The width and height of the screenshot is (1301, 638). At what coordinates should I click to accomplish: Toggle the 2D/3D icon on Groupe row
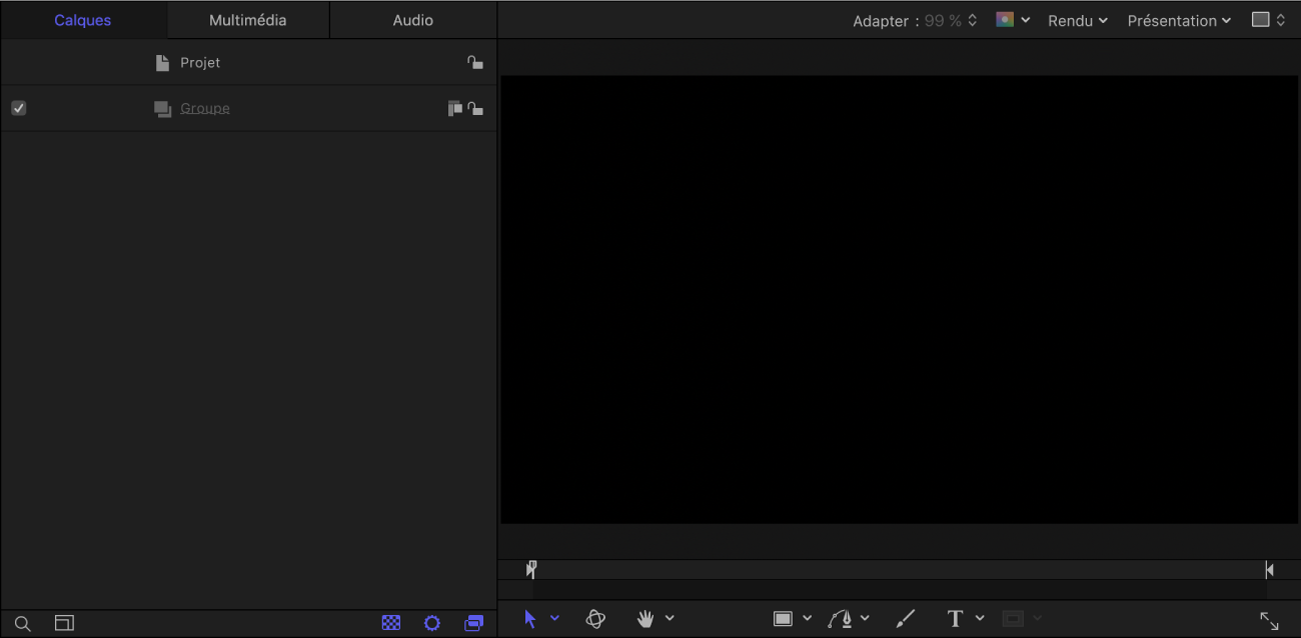click(x=455, y=108)
